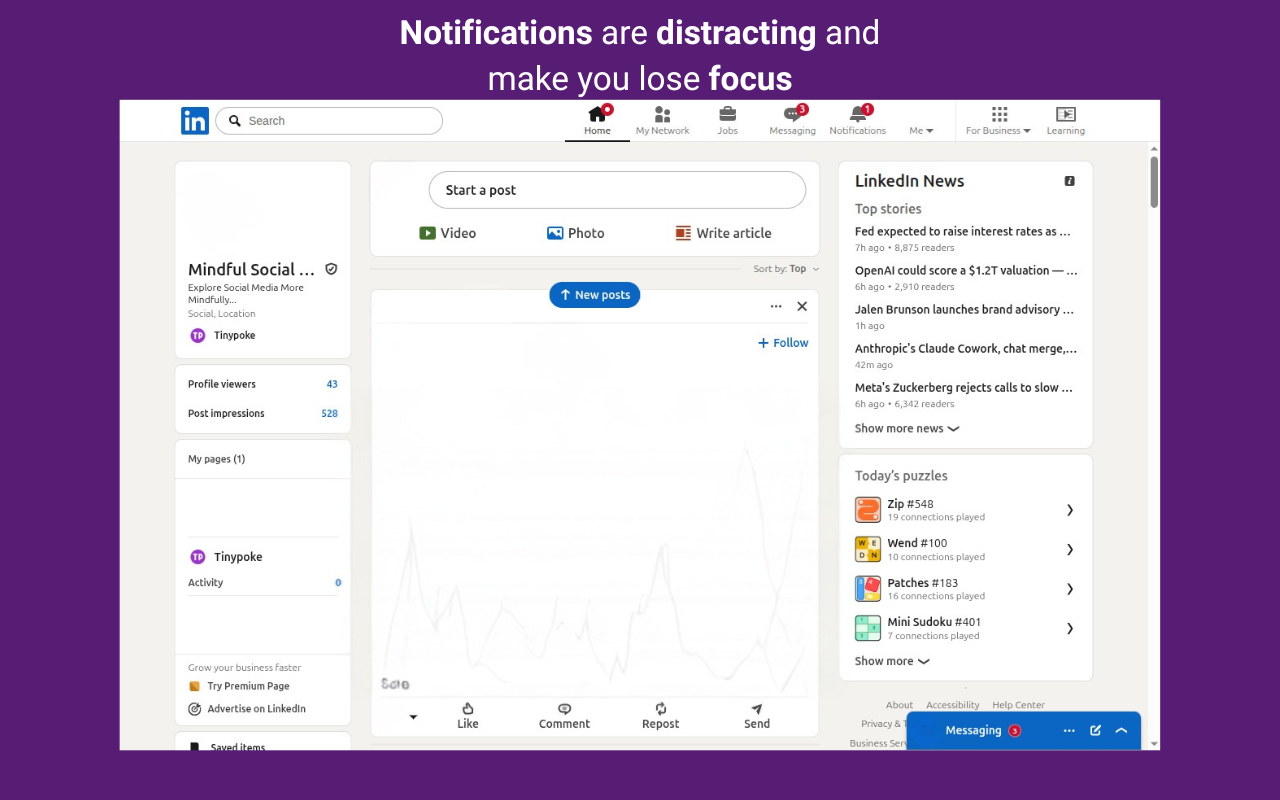The image size is (1280, 800).
Task: Click the LinkedIn logo icon
Action: tap(195, 121)
